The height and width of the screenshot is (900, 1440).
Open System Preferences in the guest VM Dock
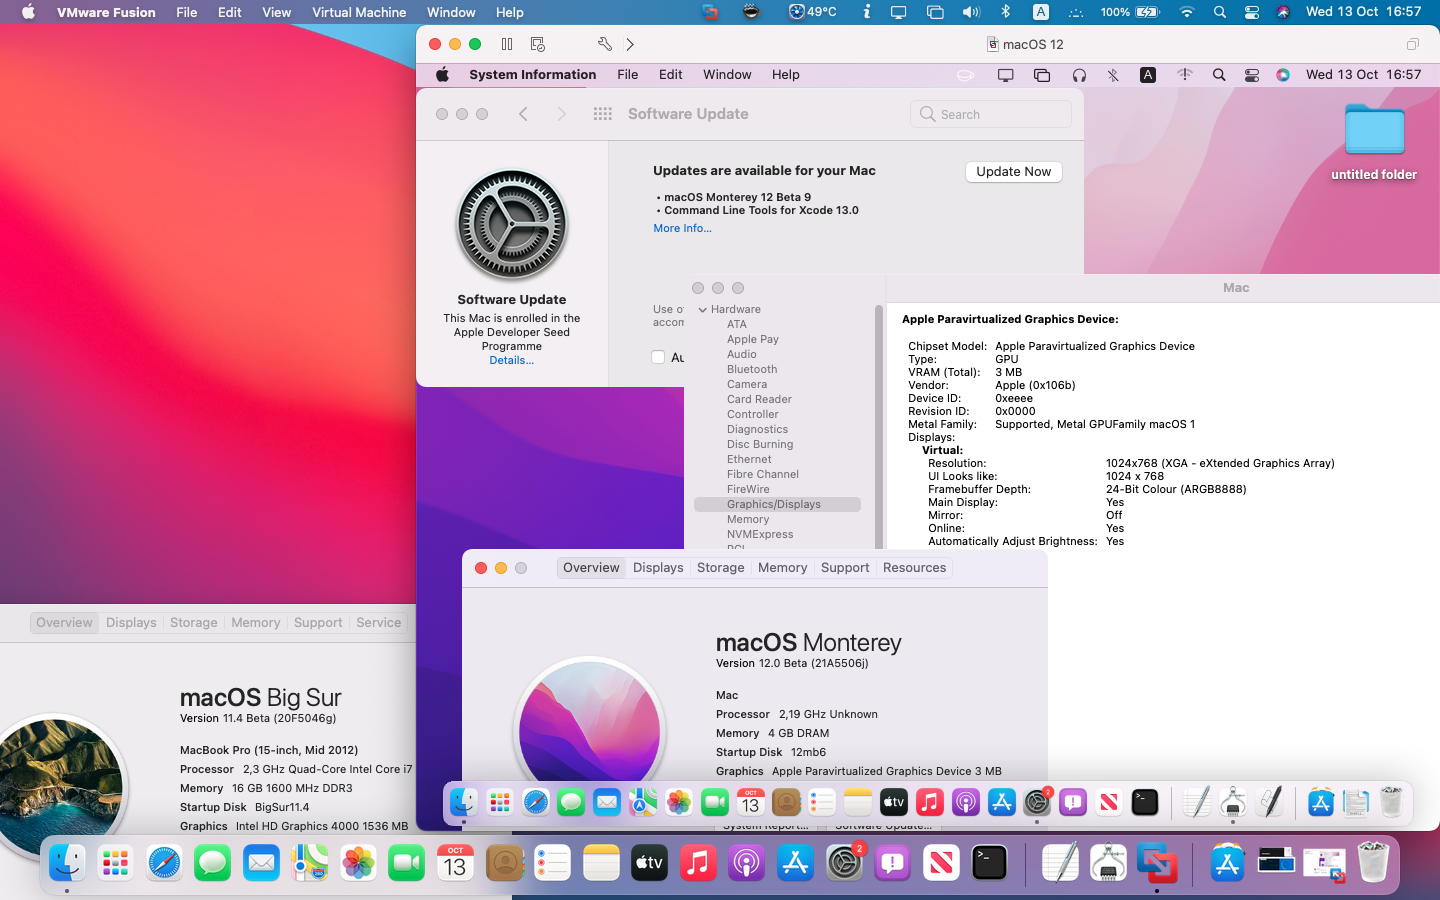1037,802
